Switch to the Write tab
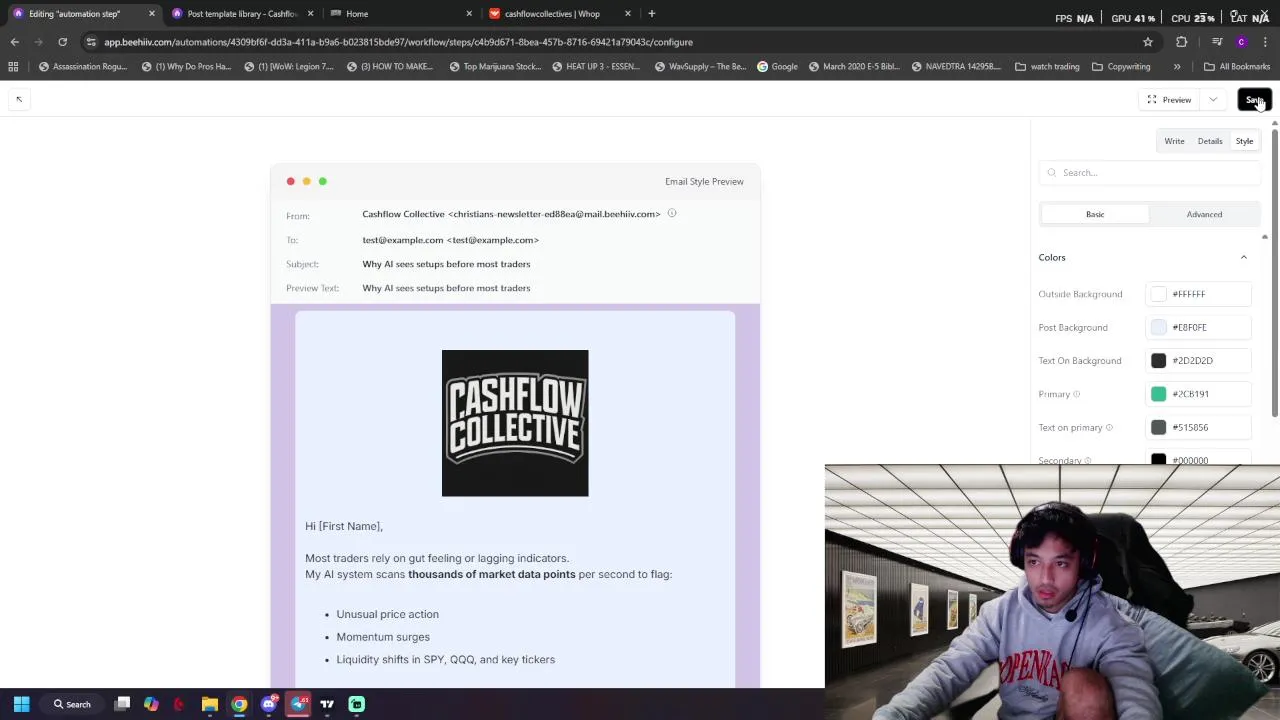 tap(1174, 141)
